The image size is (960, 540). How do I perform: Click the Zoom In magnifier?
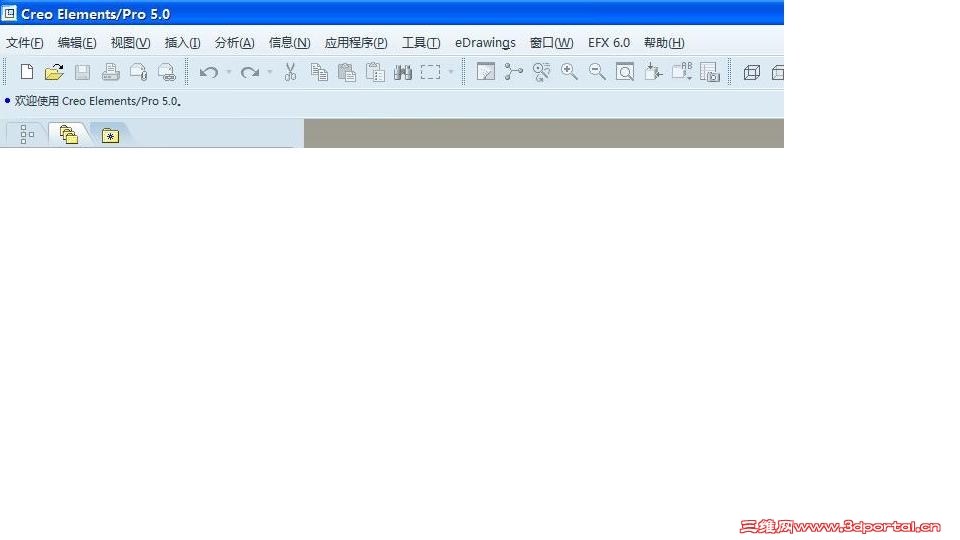click(x=569, y=72)
